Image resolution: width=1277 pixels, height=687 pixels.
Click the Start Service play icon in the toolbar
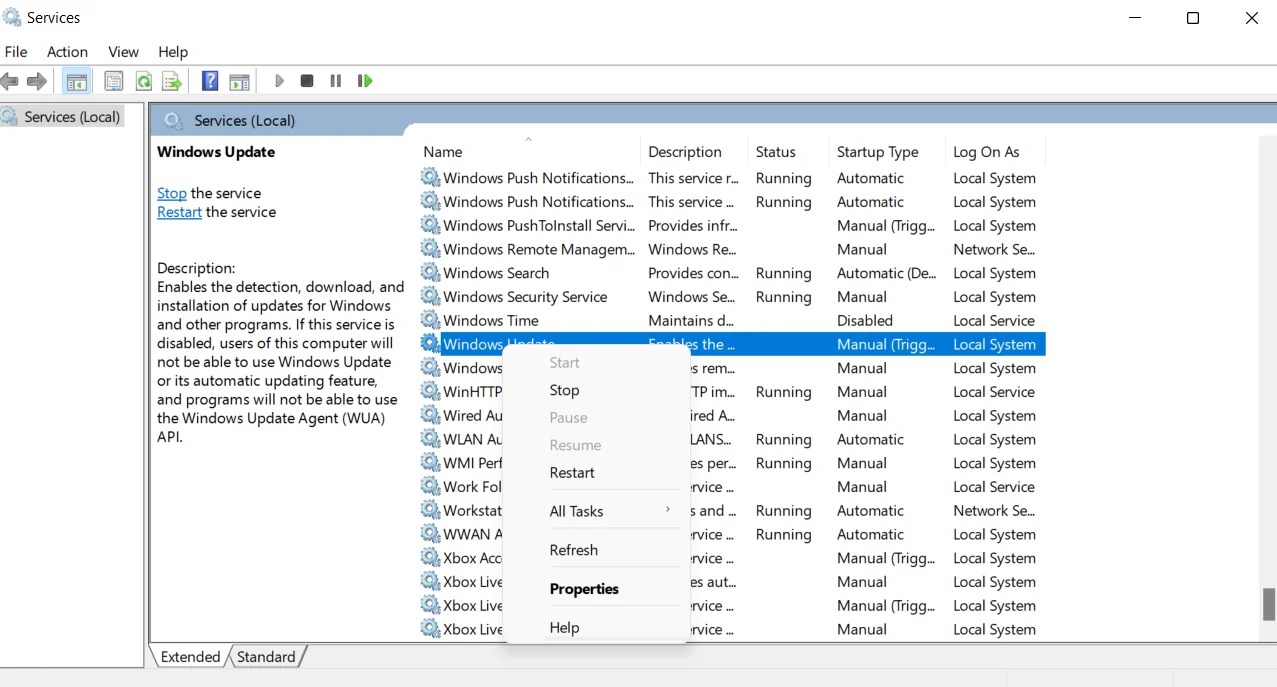(x=279, y=81)
